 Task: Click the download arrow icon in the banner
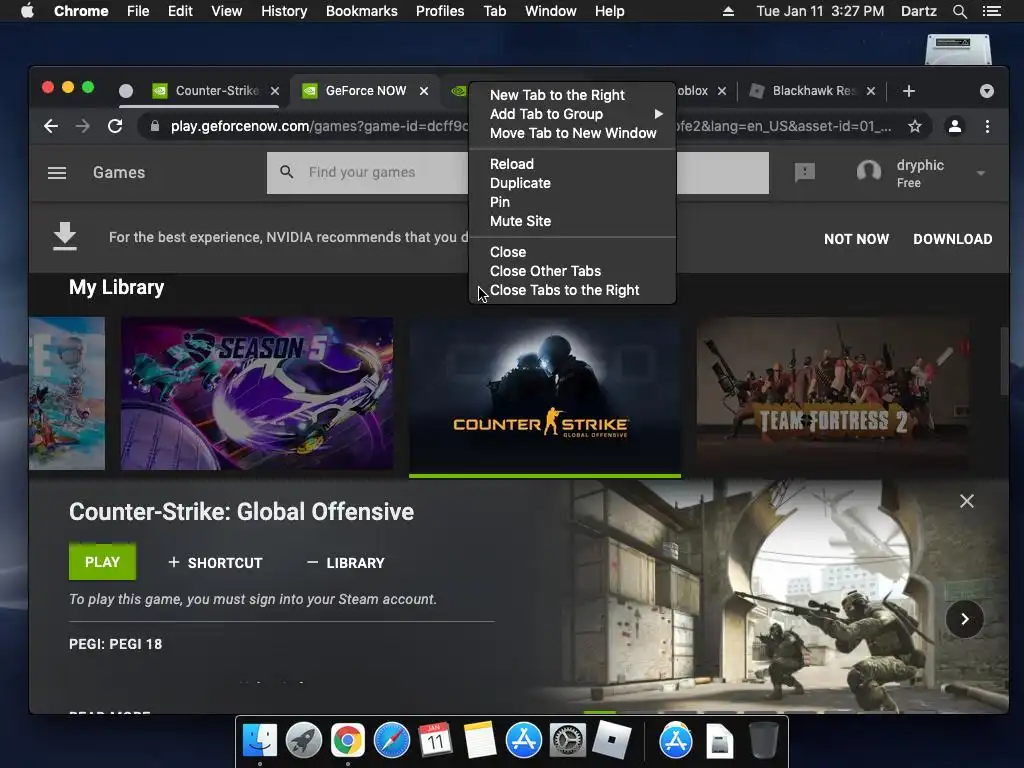(x=65, y=236)
